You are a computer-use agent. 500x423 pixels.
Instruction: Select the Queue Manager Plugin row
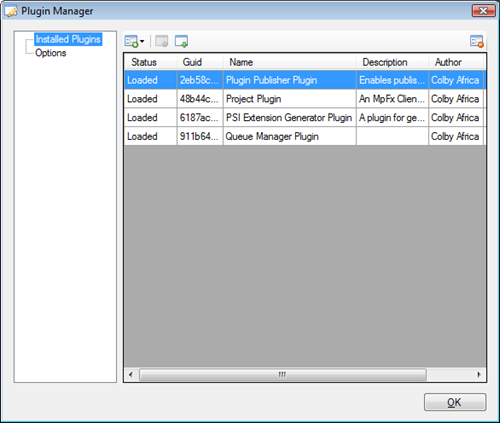(x=305, y=136)
